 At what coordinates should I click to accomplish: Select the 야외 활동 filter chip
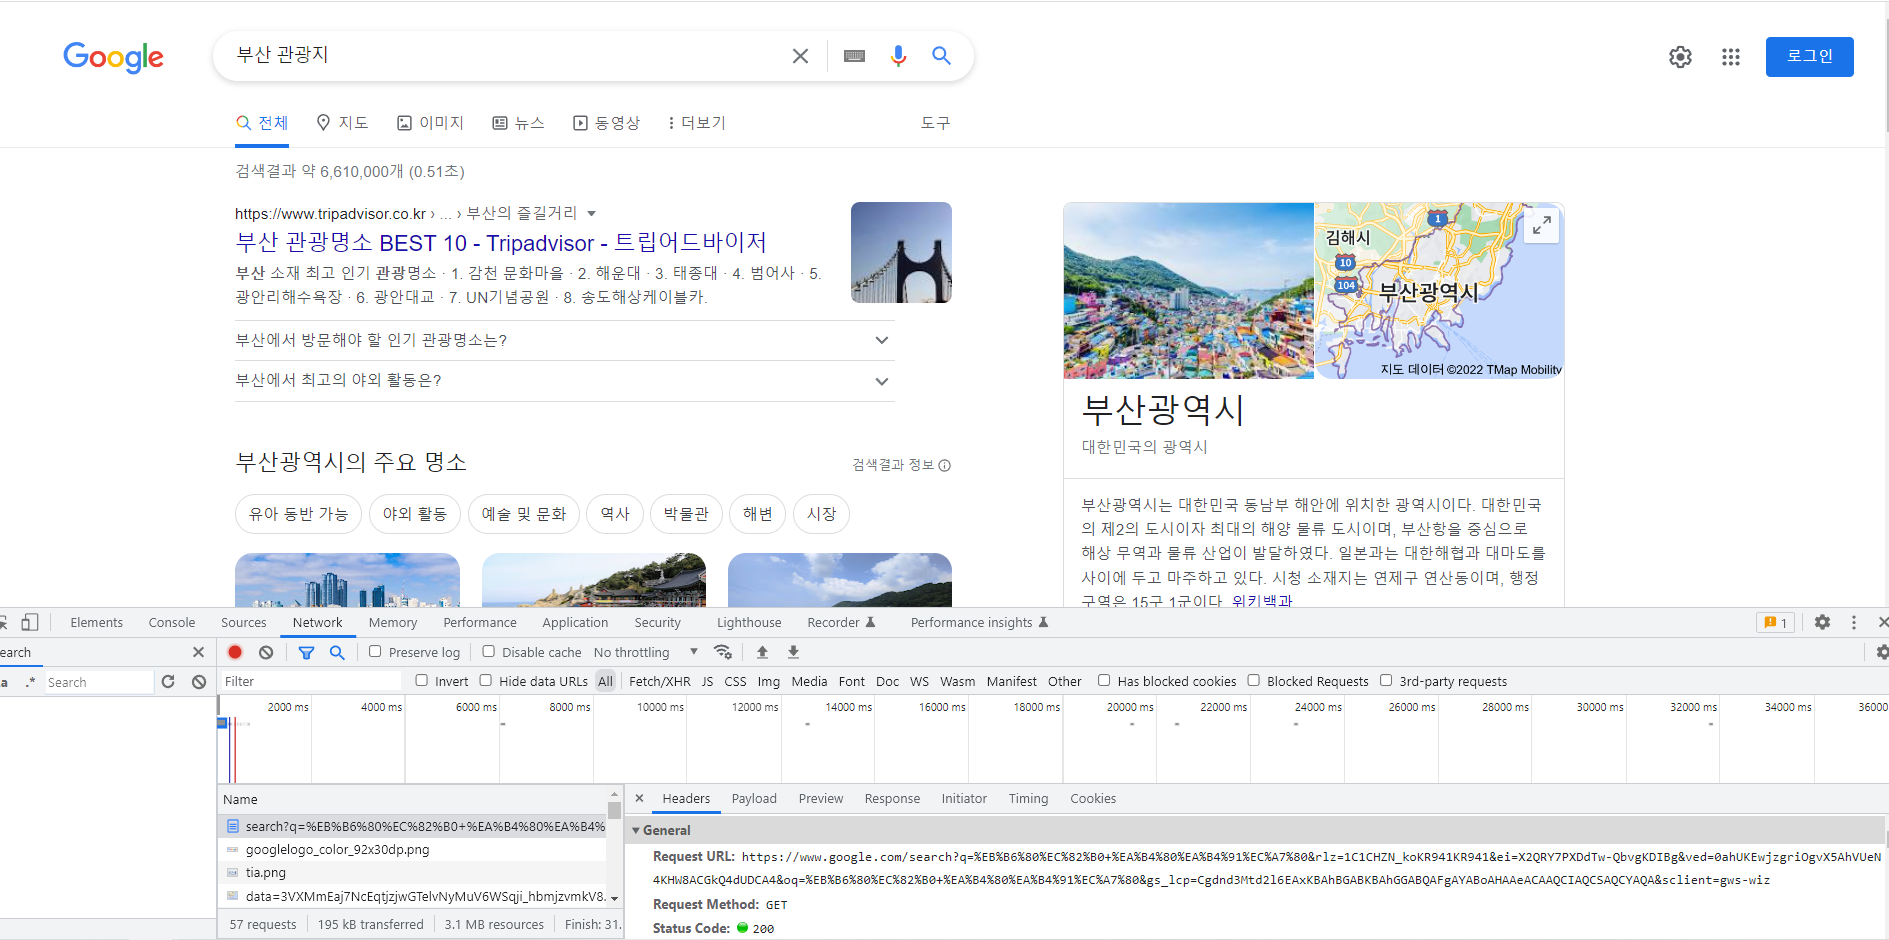[415, 514]
